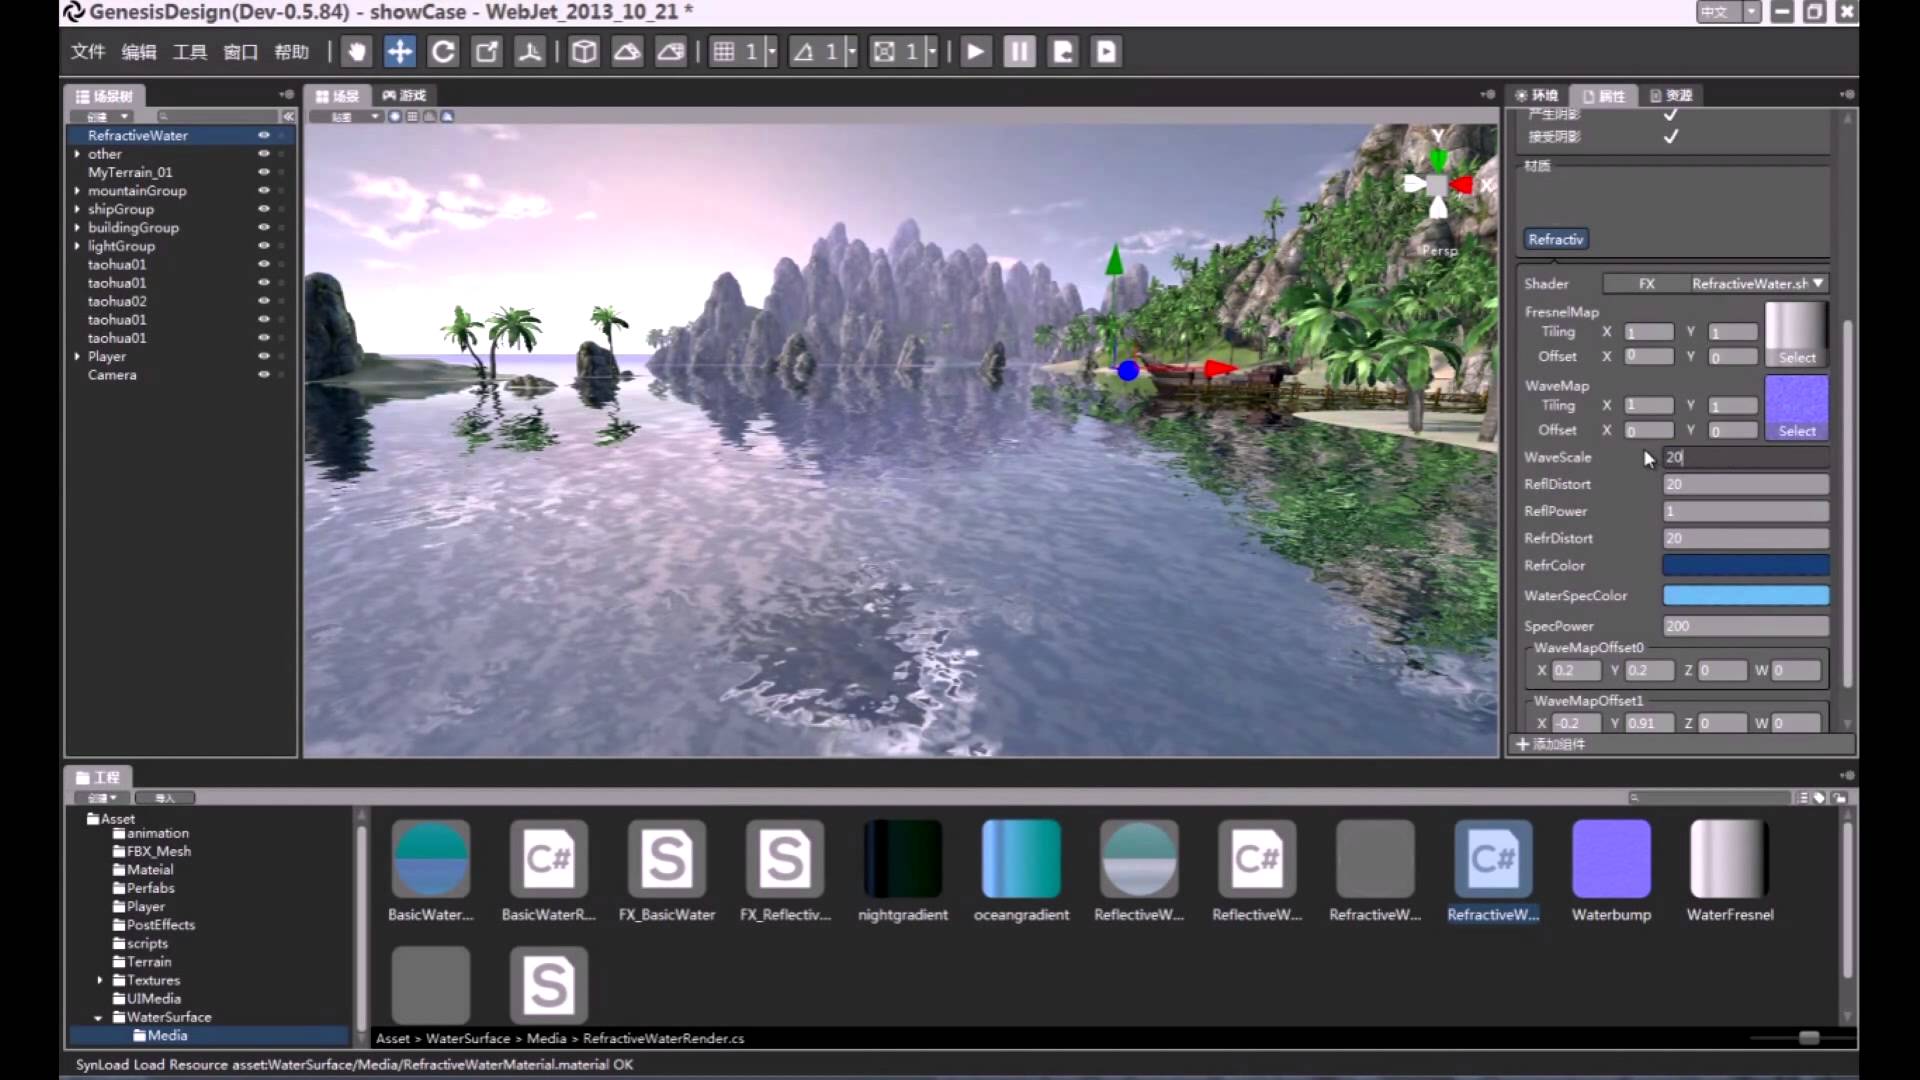Expand the mountainGroup tree node
1920x1080 pixels.
(x=77, y=191)
